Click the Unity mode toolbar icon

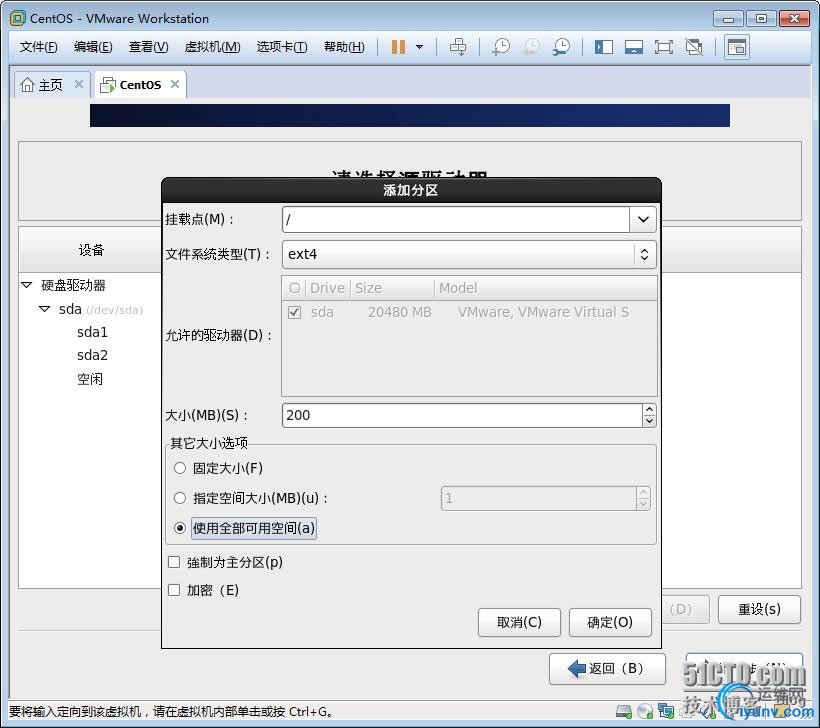(694, 47)
